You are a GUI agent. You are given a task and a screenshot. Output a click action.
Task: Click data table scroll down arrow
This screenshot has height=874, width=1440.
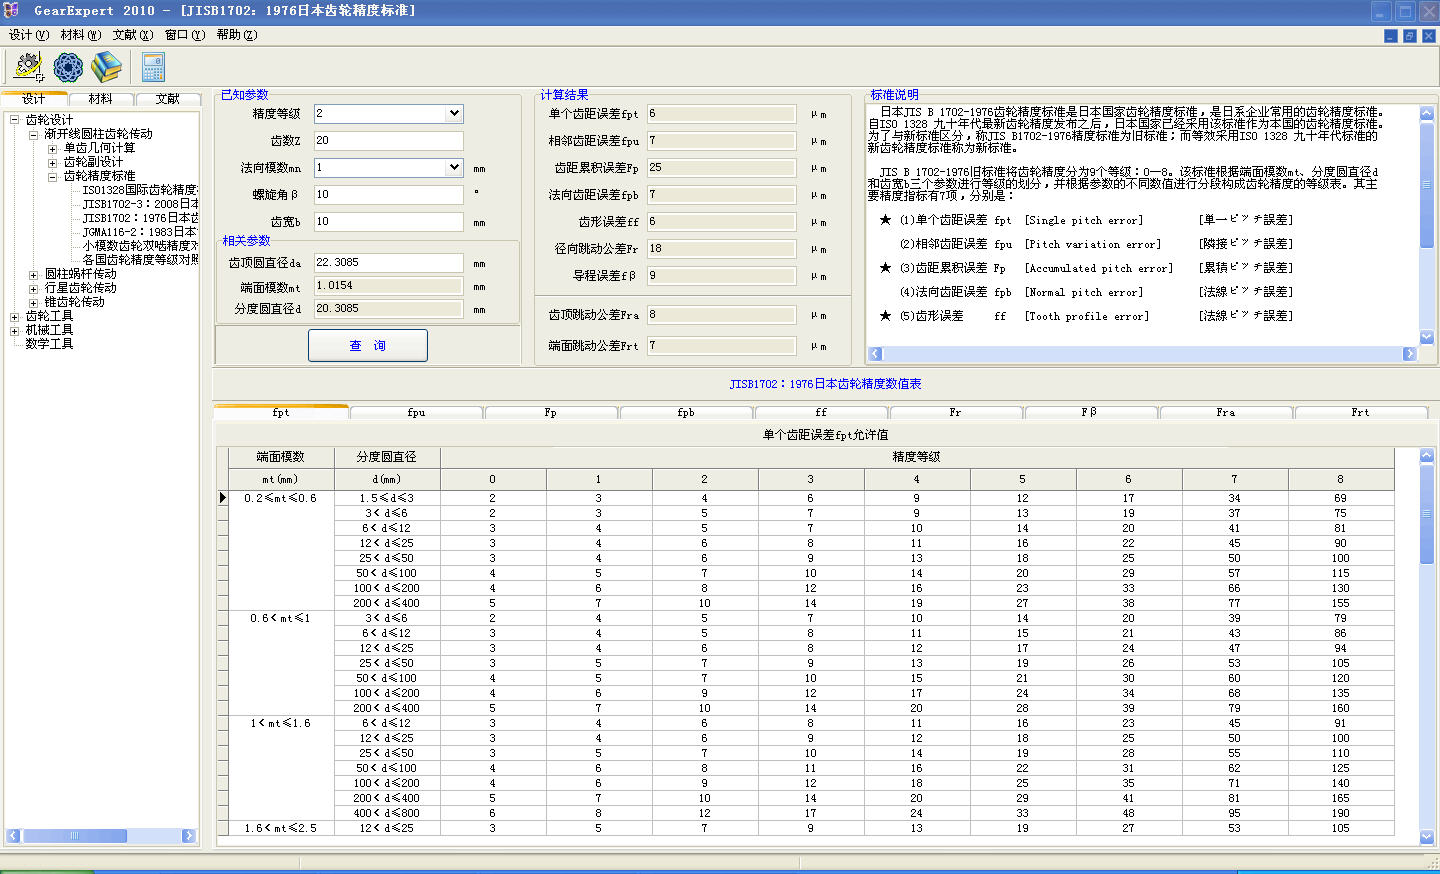click(x=1427, y=837)
